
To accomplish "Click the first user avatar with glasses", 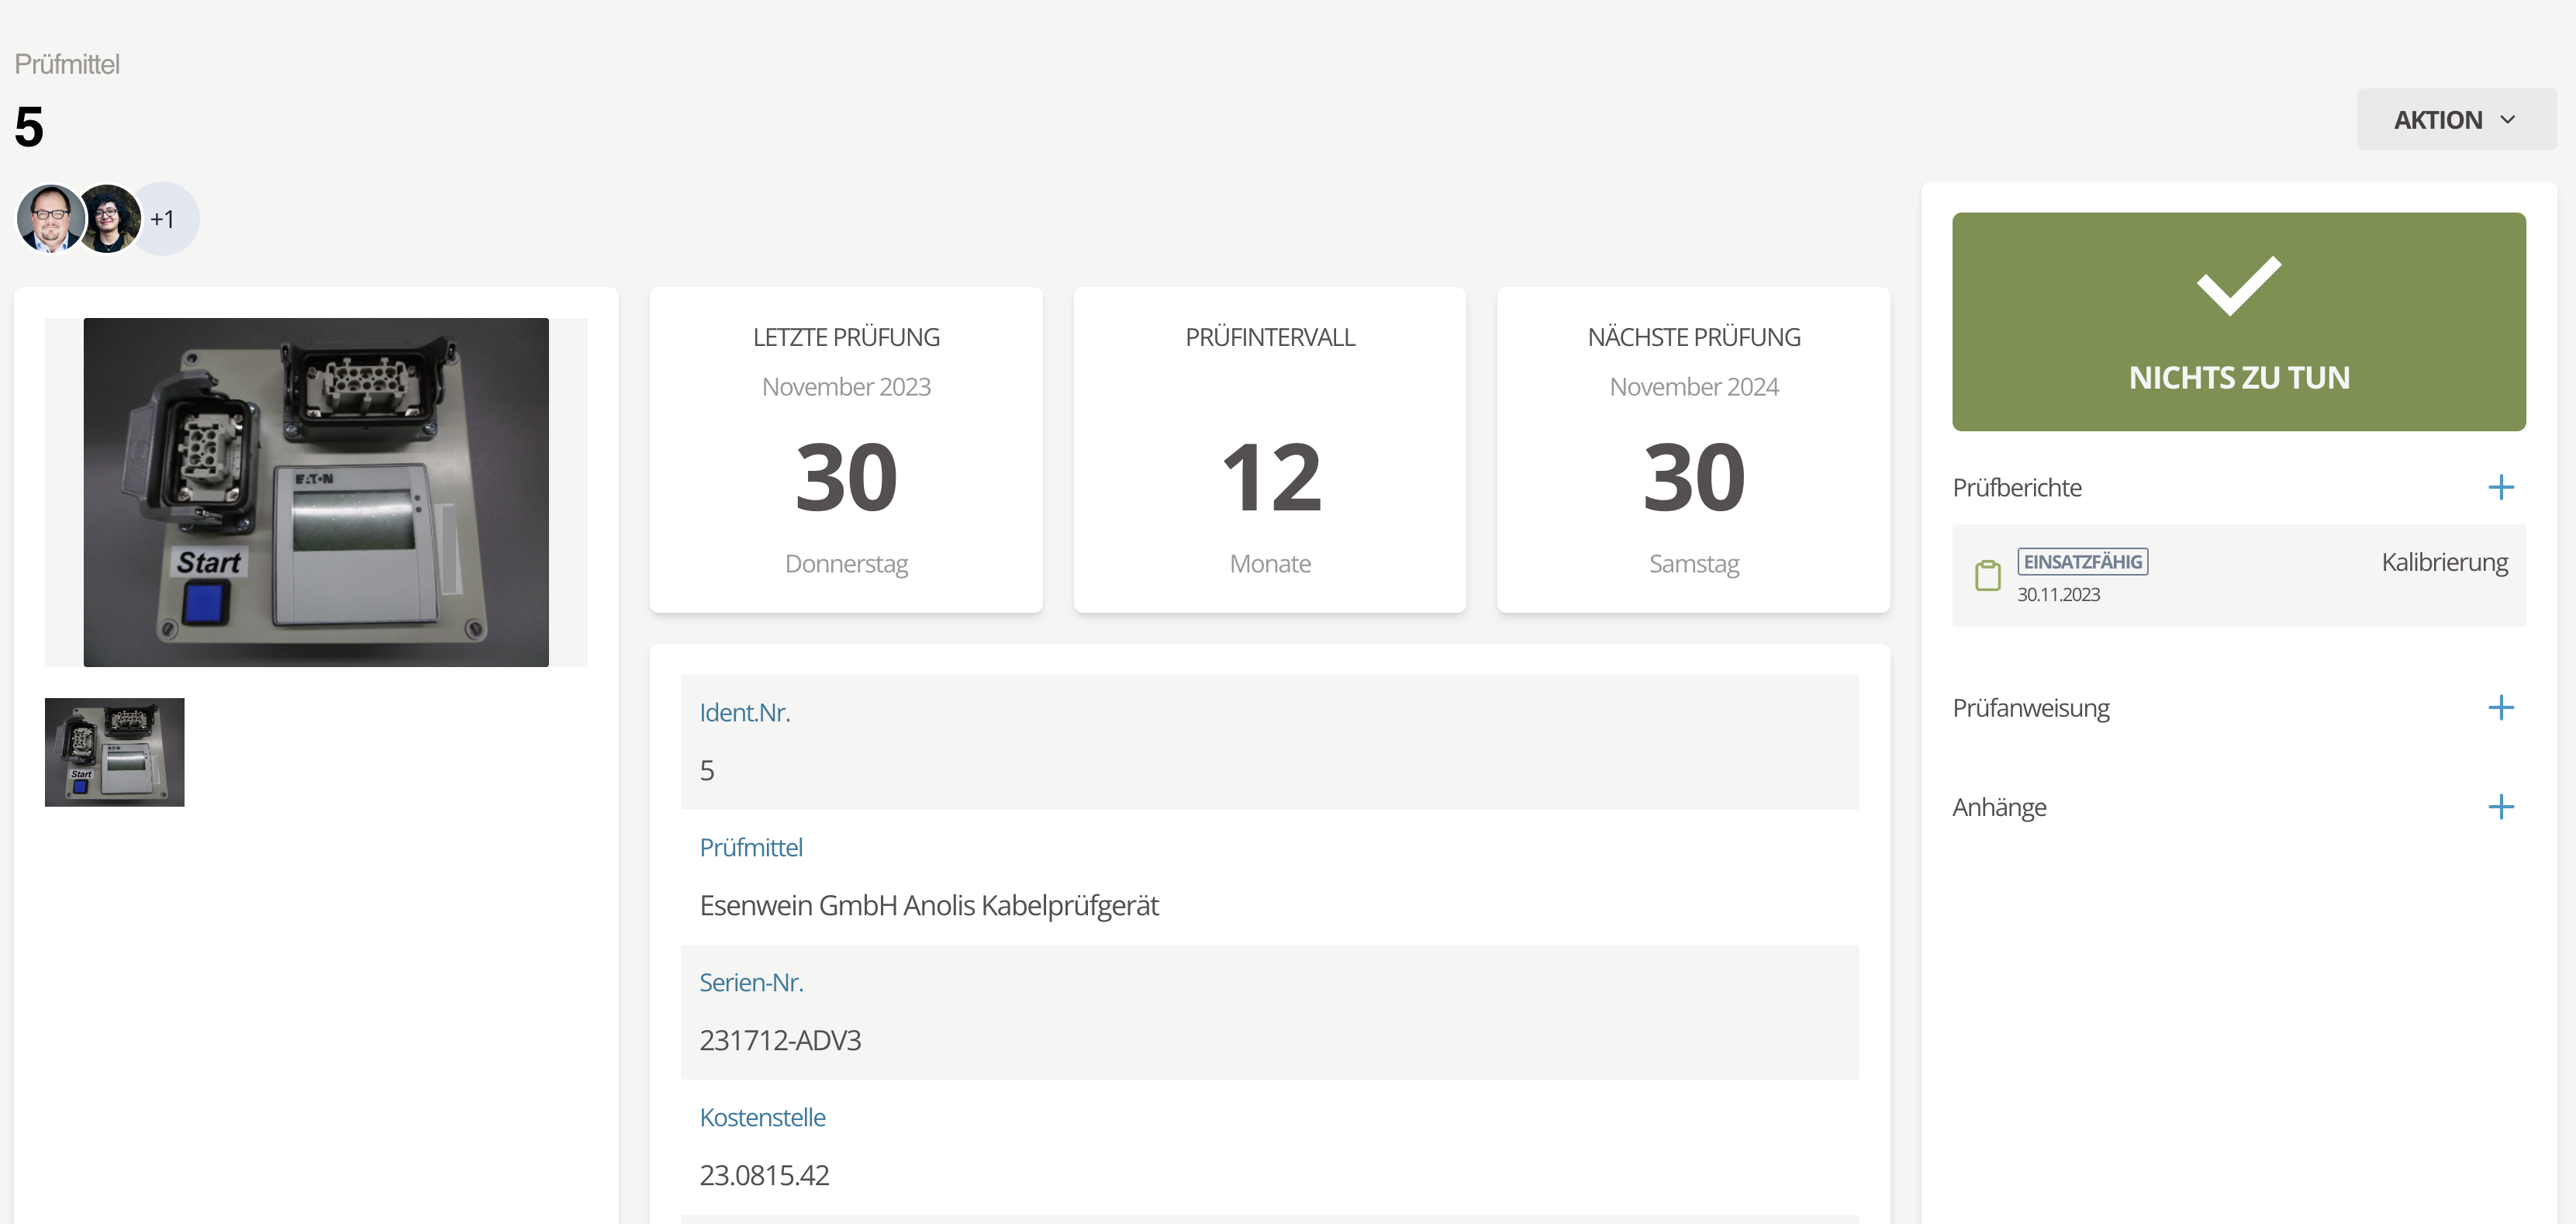I will (x=50, y=218).
